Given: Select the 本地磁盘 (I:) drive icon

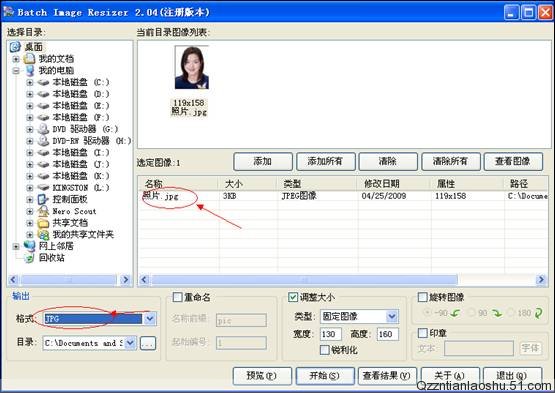Looking at the screenshot, I should (x=43, y=153).
